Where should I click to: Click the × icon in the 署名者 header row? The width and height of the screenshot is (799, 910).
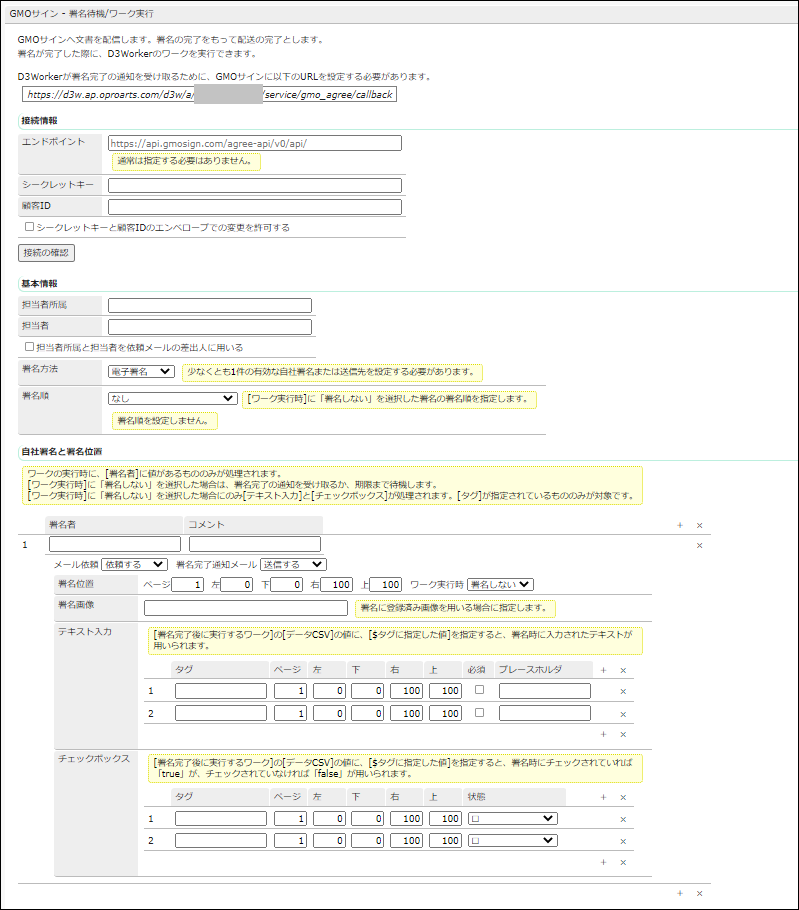pyautogui.click(x=700, y=525)
